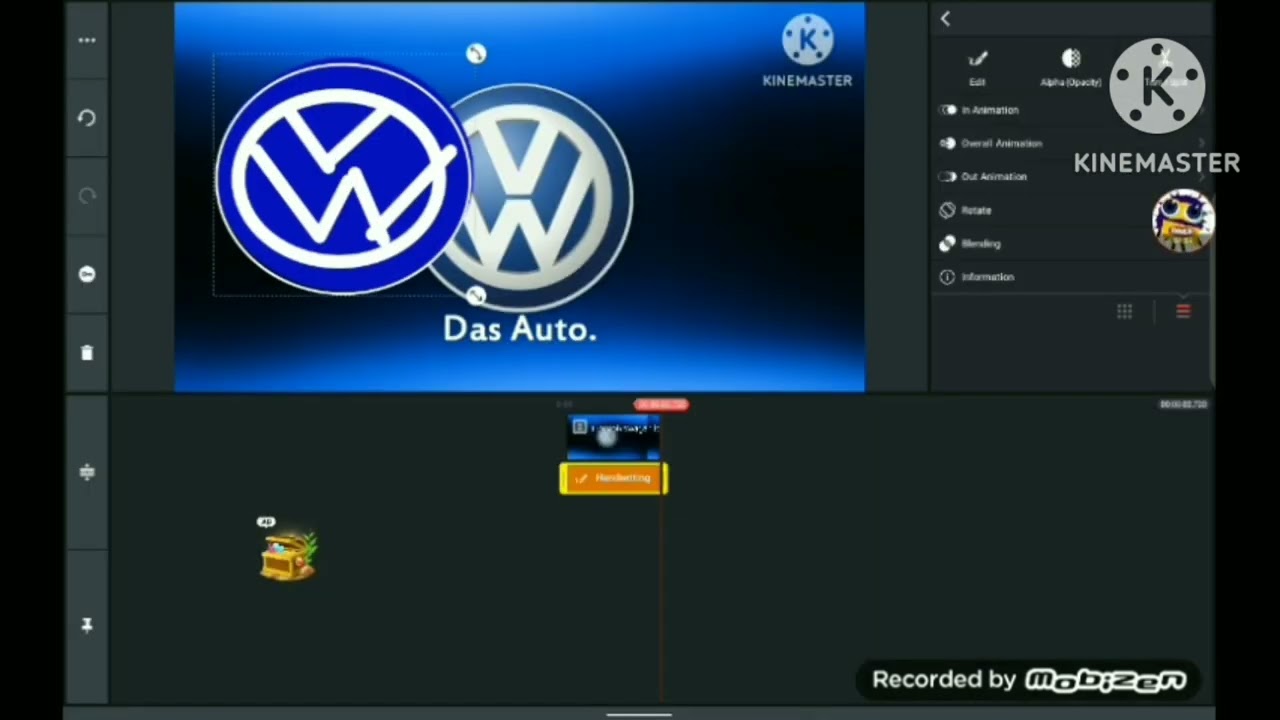This screenshot has width=1280, height=720.
Task: Click the pin icon at bottom left
Action: pyautogui.click(x=87, y=625)
